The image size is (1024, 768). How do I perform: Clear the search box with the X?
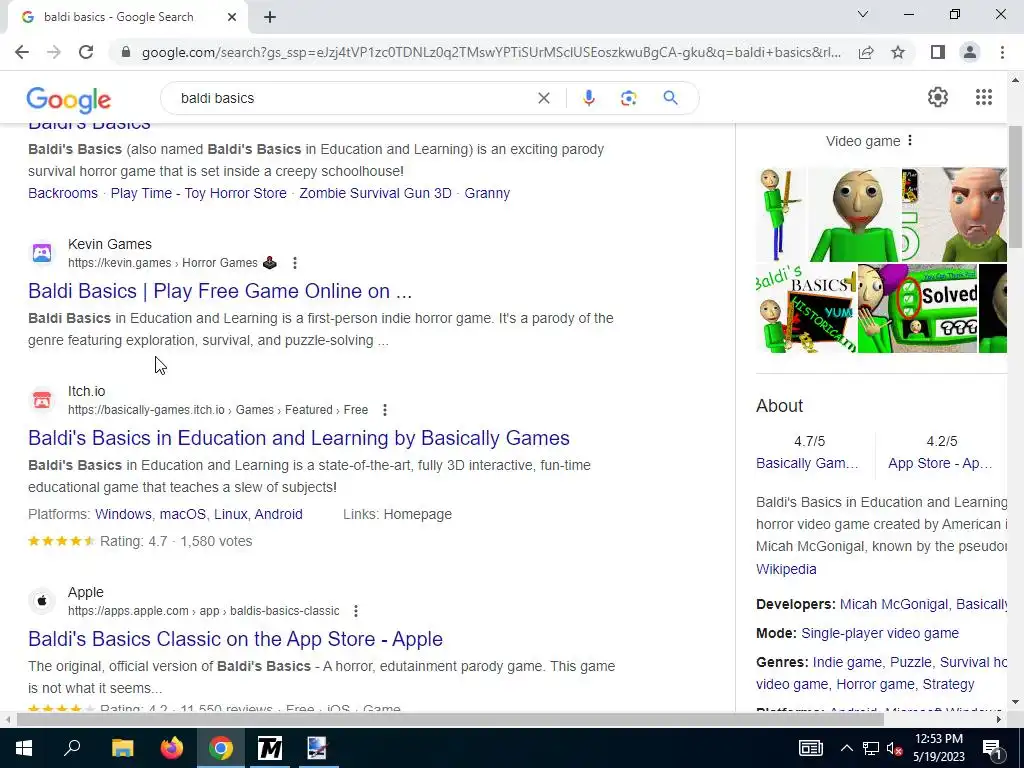(543, 98)
